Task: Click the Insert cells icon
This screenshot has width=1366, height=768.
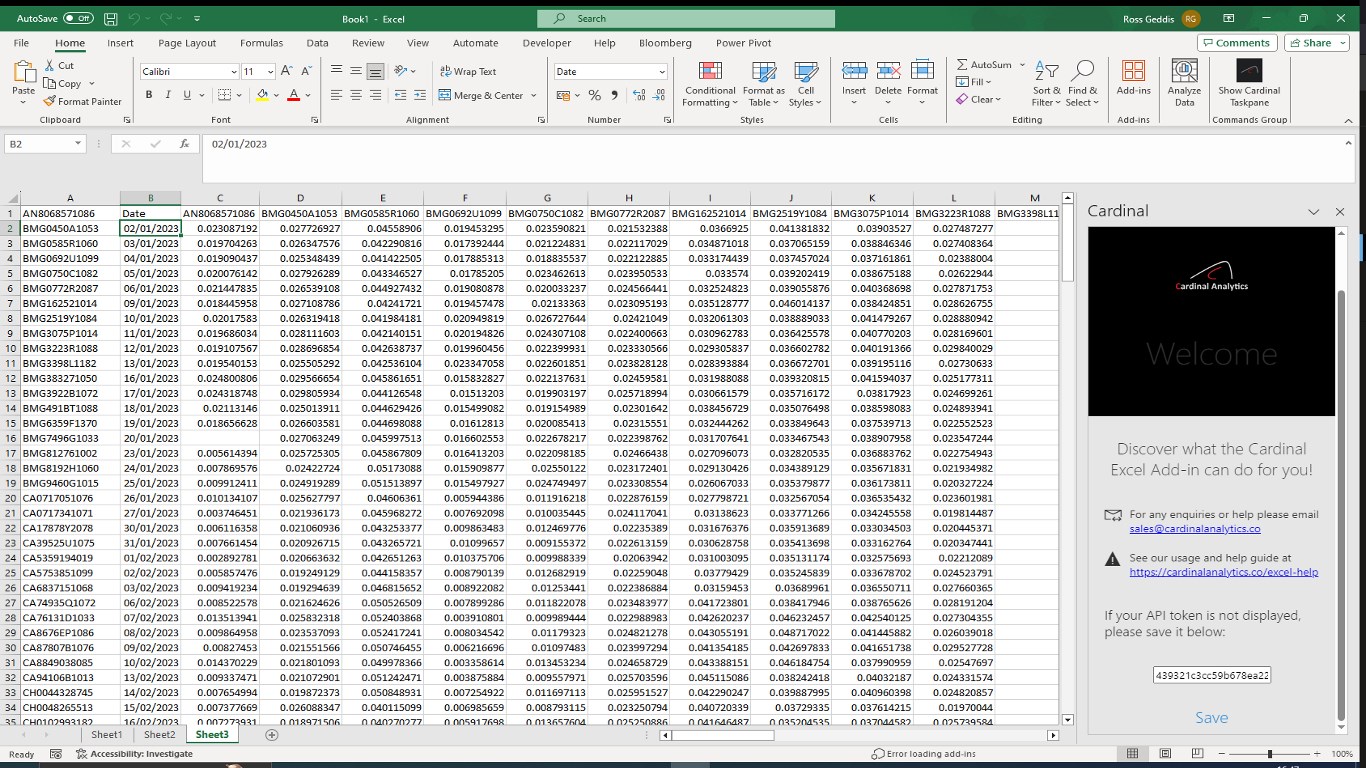Action: tap(854, 72)
